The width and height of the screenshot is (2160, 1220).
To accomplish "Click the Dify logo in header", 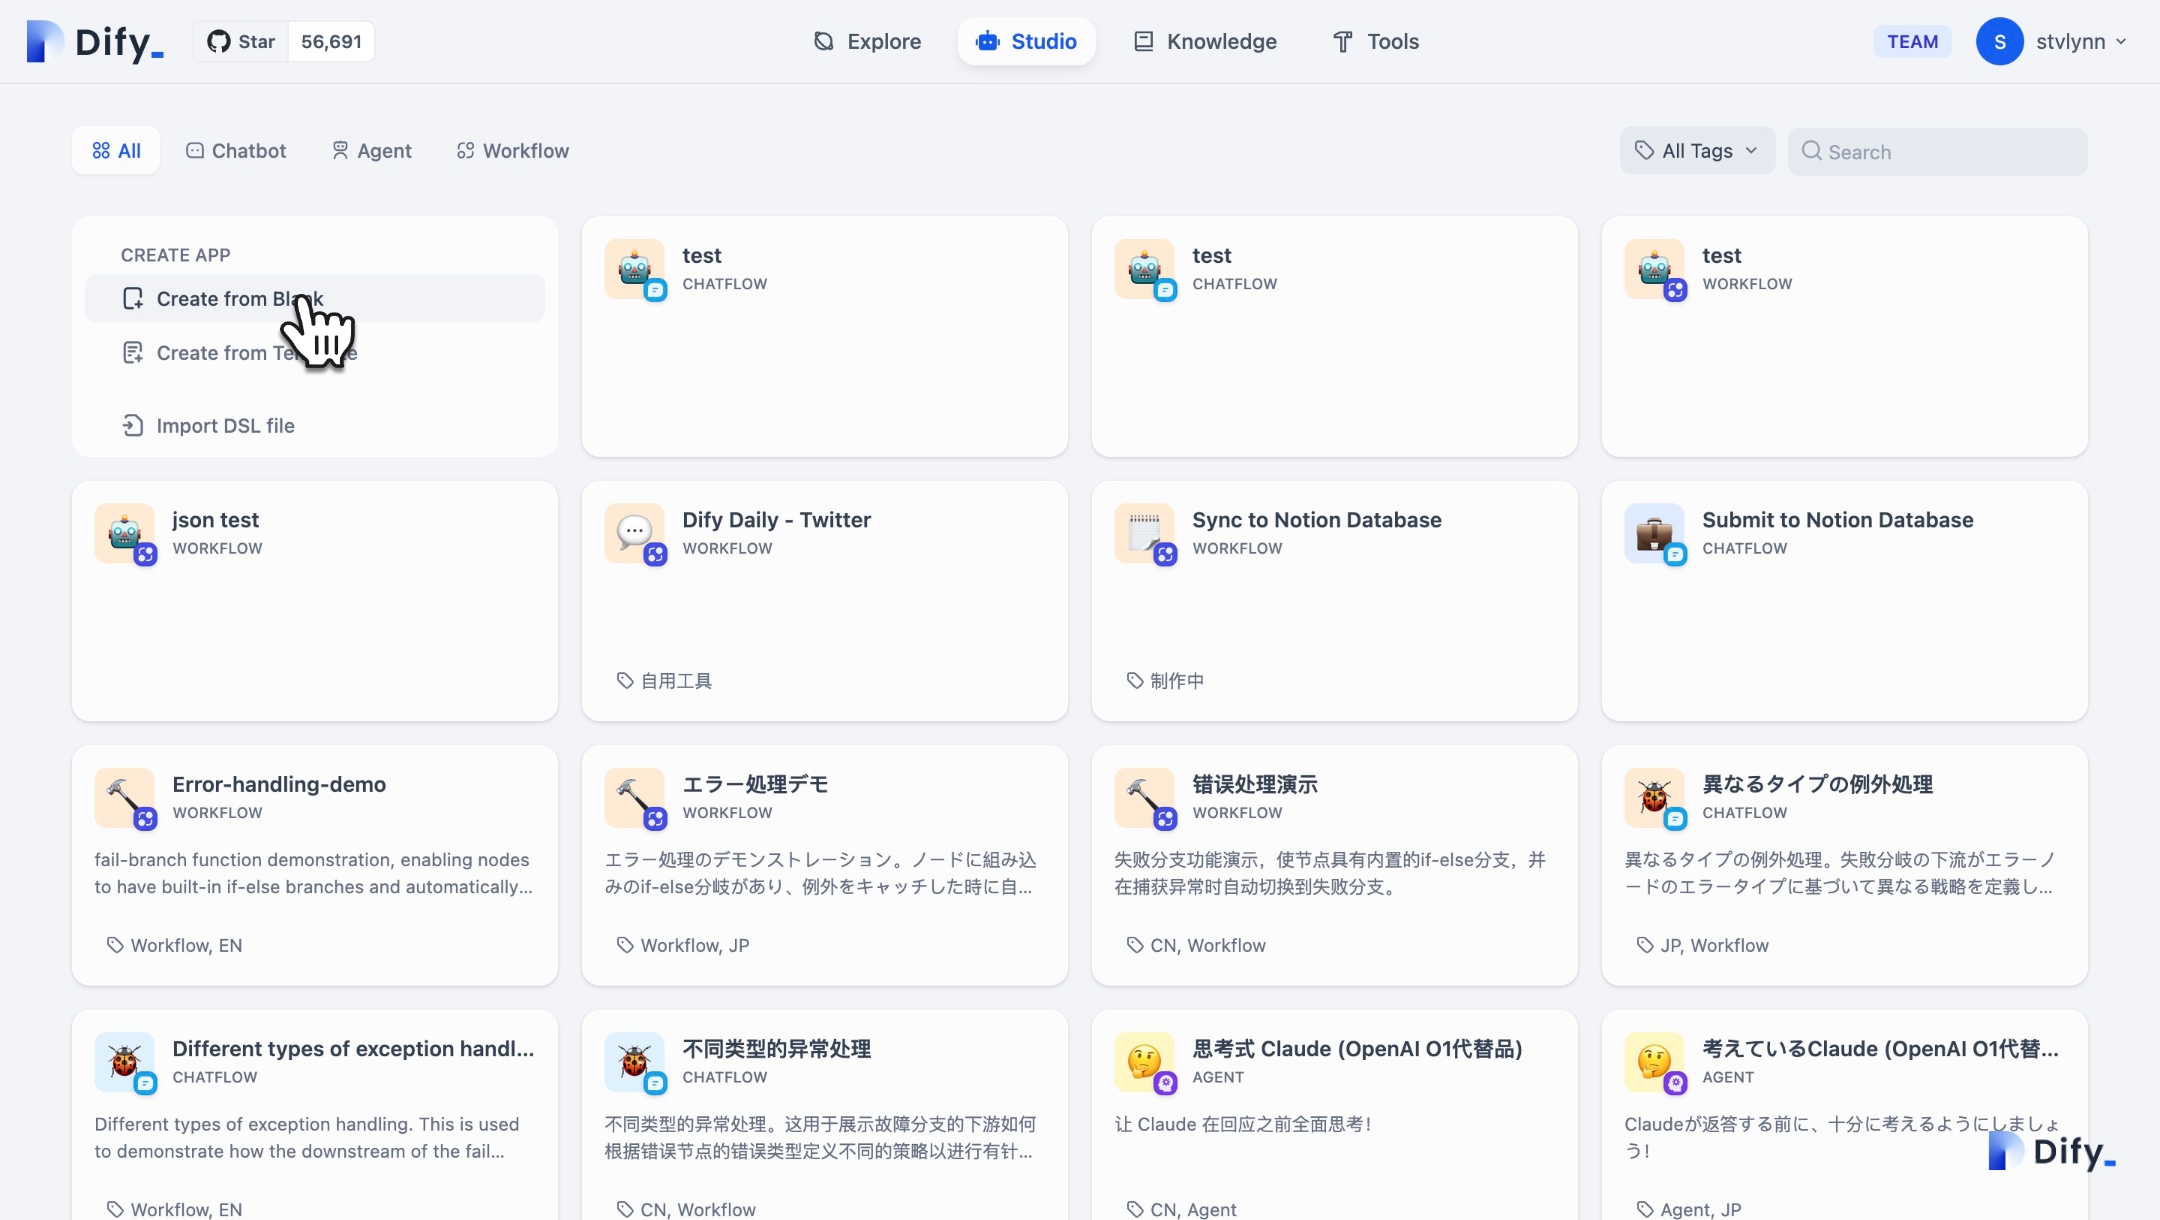I will (x=95, y=42).
